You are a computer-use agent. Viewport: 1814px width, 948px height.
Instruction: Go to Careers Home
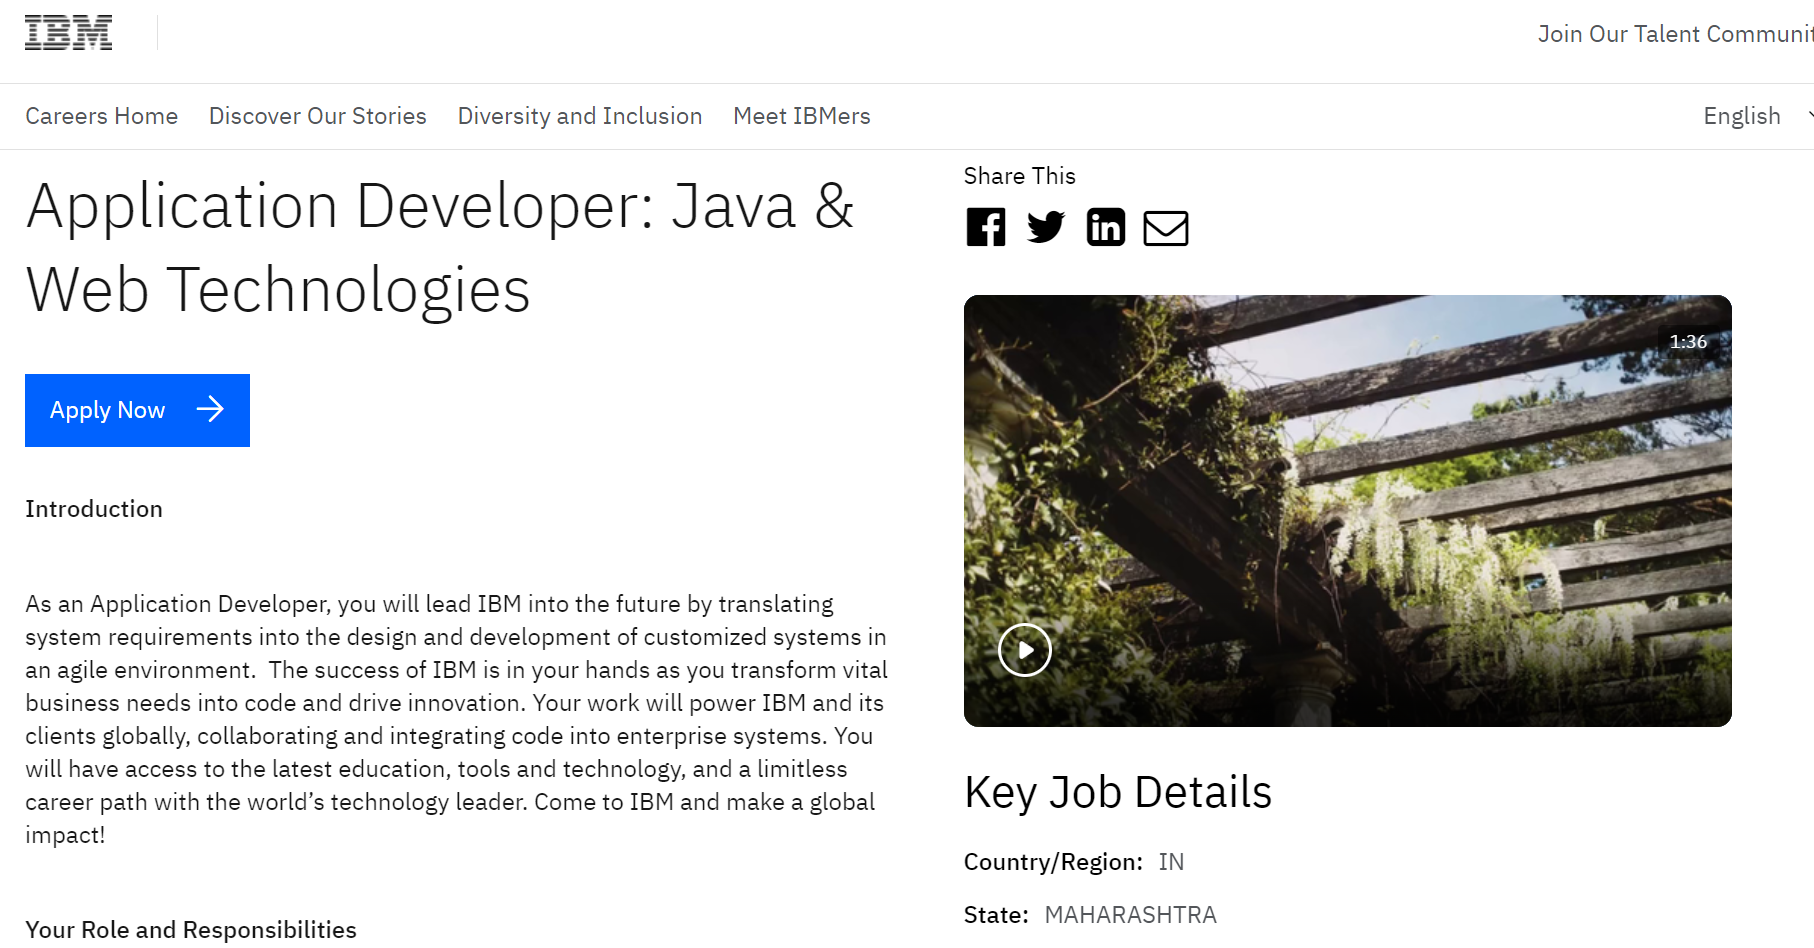pyautogui.click(x=101, y=116)
